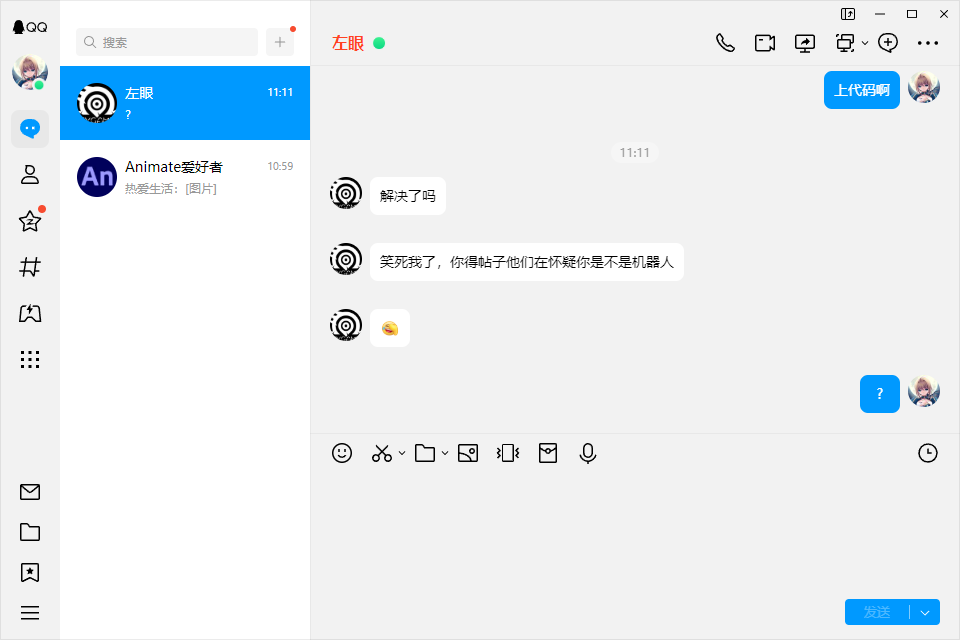Send a picture via the image icon
Image resolution: width=960 pixels, height=640 pixels.
(x=468, y=453)
